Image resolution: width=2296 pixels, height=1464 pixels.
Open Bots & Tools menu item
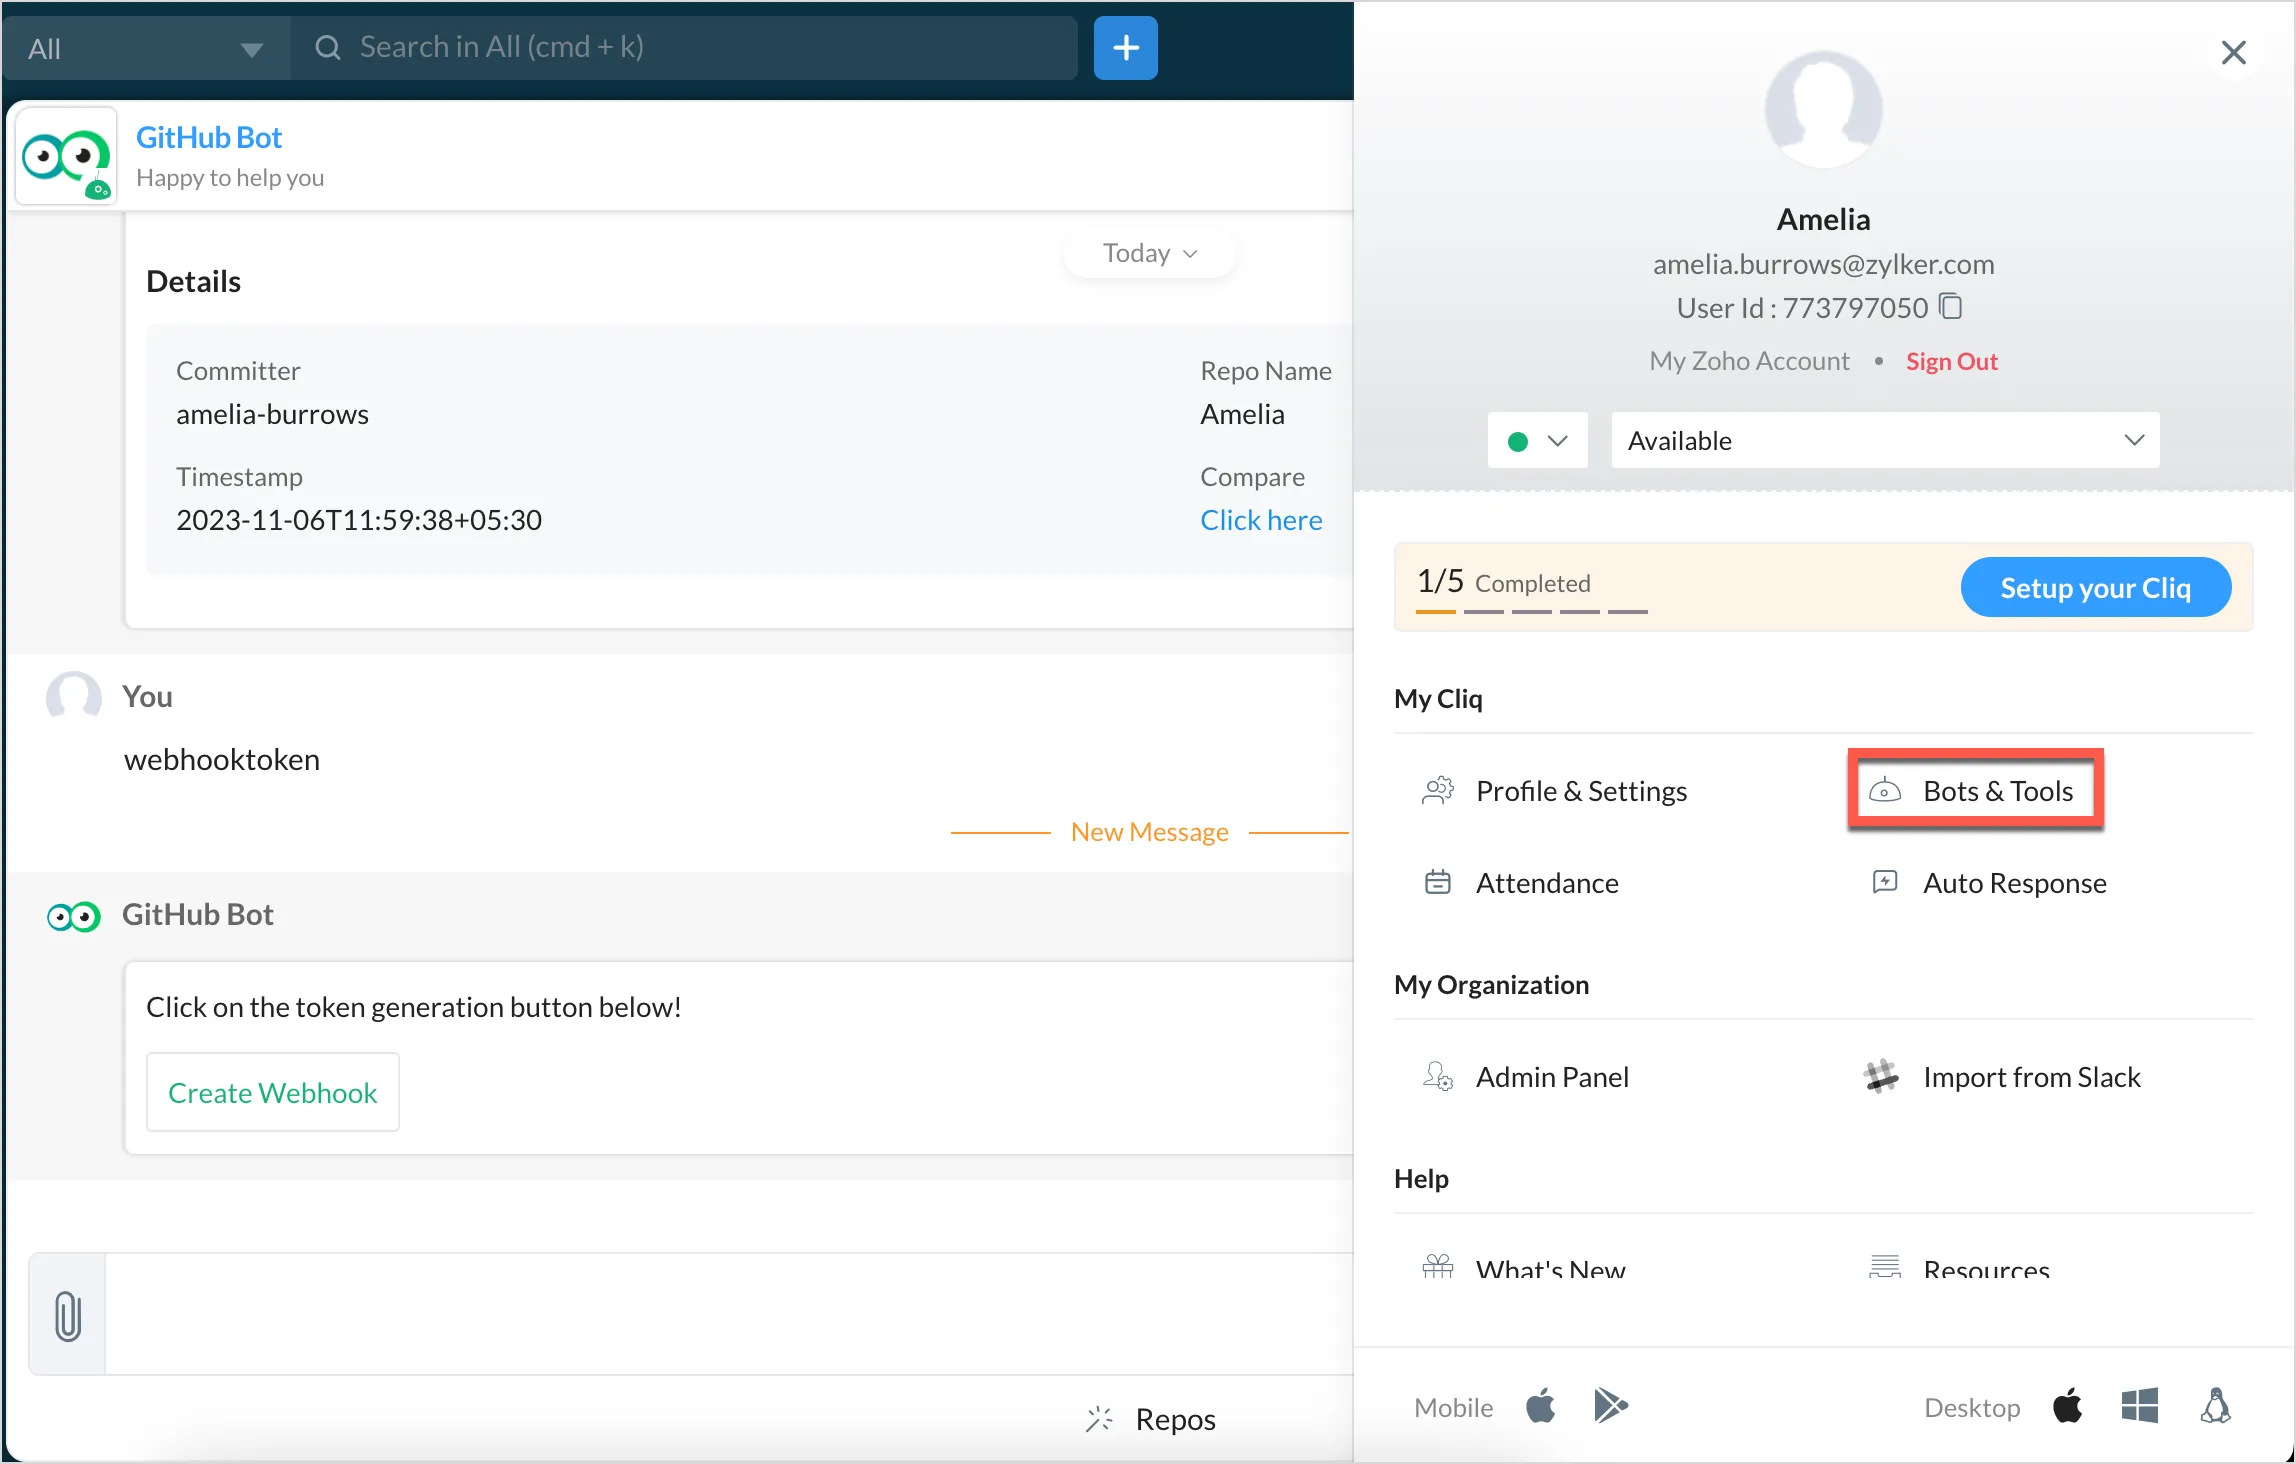click(x=1976, y=790)
